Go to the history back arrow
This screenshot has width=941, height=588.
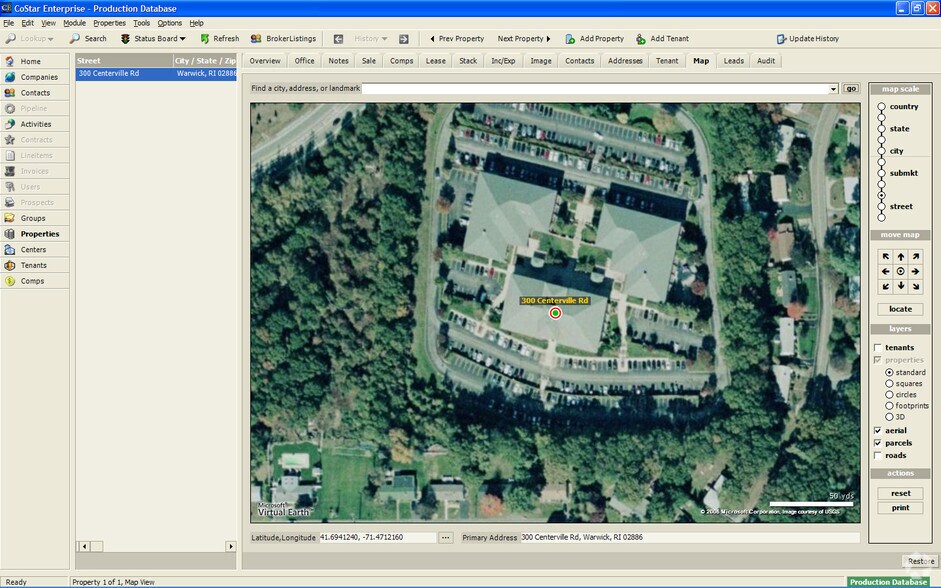point(338,39)
